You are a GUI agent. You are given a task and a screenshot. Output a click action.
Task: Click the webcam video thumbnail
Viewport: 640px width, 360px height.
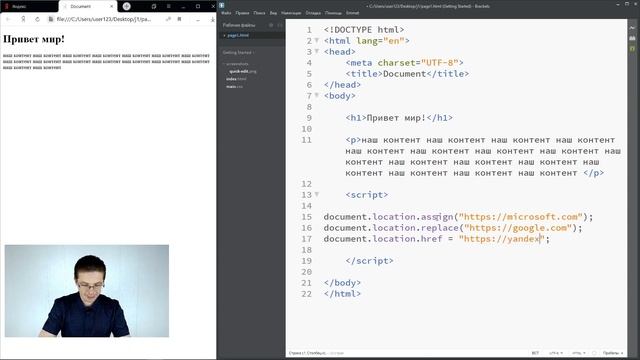tap(87, 291)
